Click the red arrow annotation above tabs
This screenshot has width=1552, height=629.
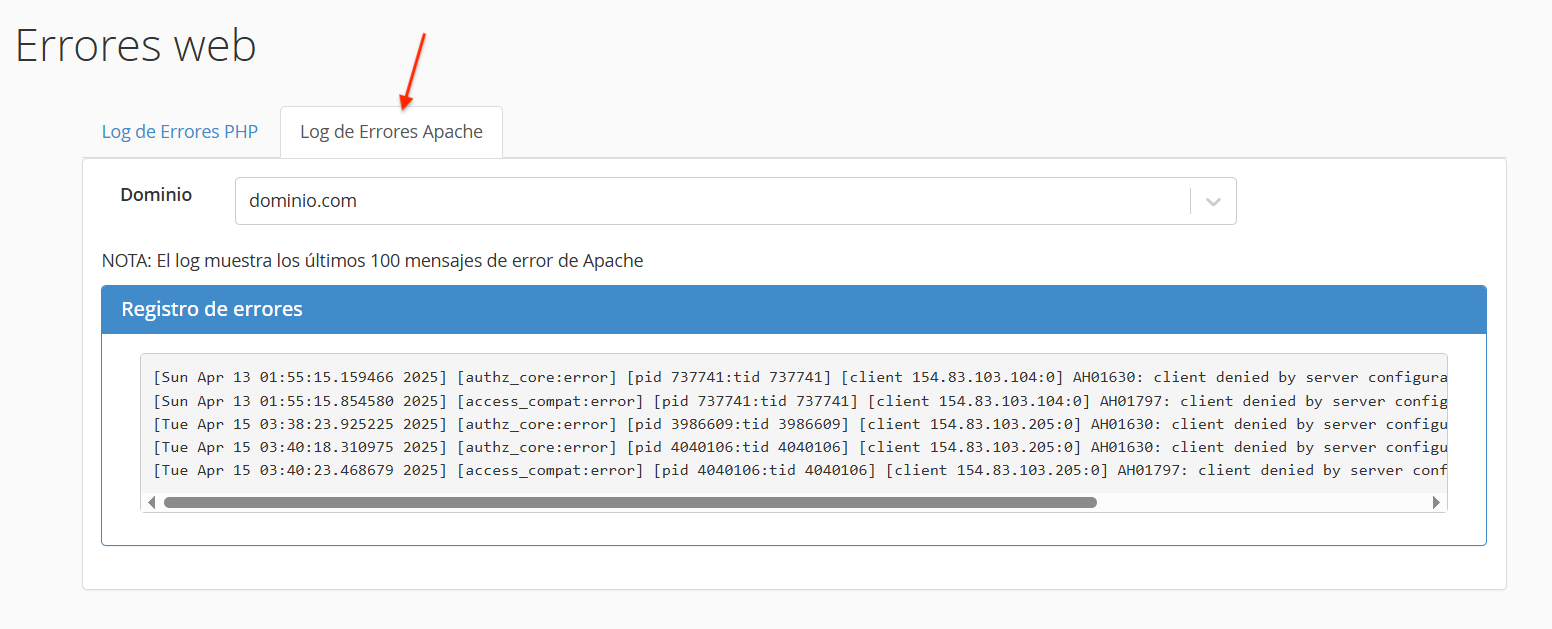tap(413, 70)
